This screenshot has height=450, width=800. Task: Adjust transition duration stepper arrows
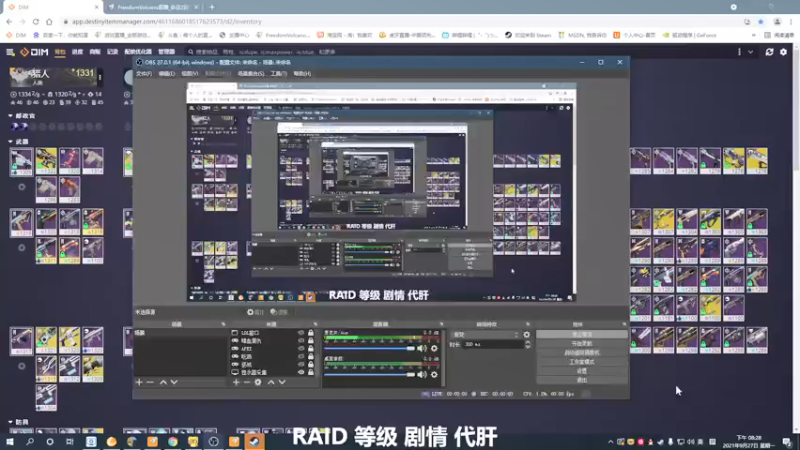click(x=528, y=345)
